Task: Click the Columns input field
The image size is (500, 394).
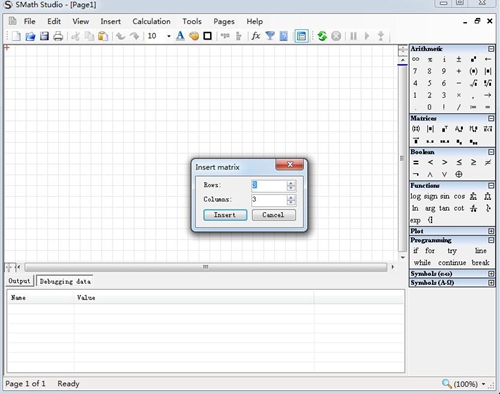Action: tap(269, 200)
